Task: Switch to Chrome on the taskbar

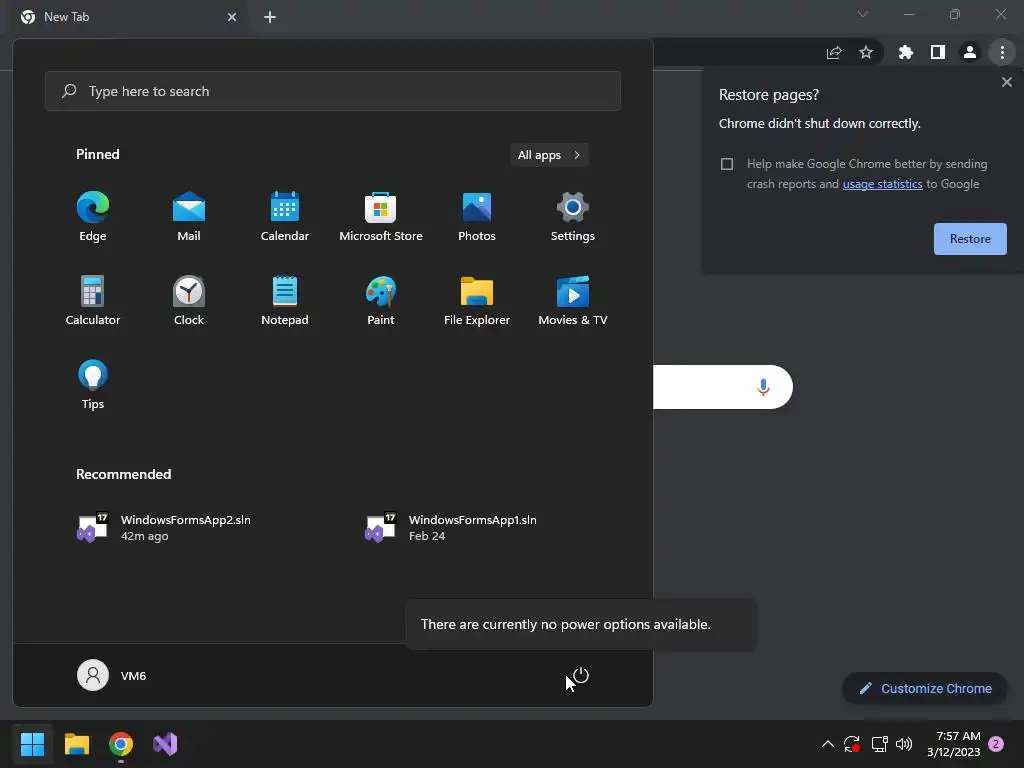Action: click(x=121, y=744)
